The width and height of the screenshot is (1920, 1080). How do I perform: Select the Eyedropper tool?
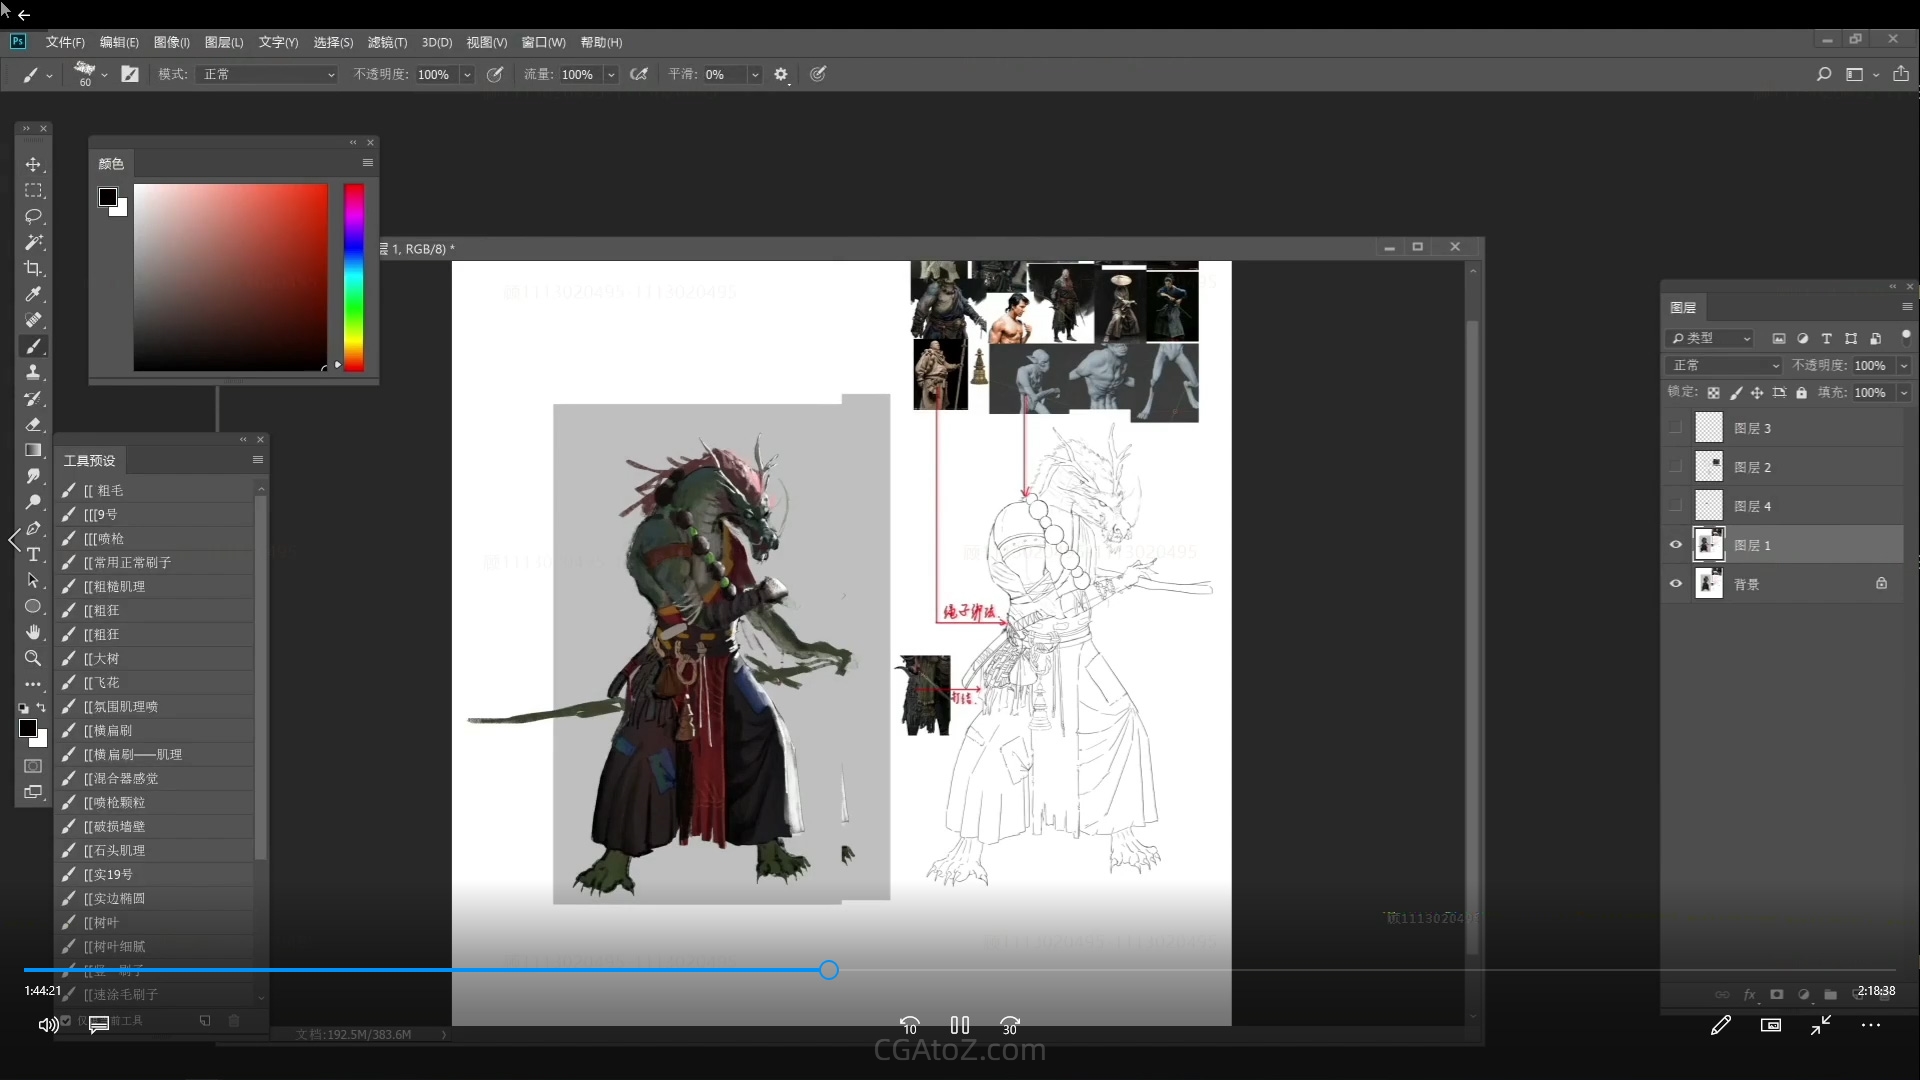point(33,294)
